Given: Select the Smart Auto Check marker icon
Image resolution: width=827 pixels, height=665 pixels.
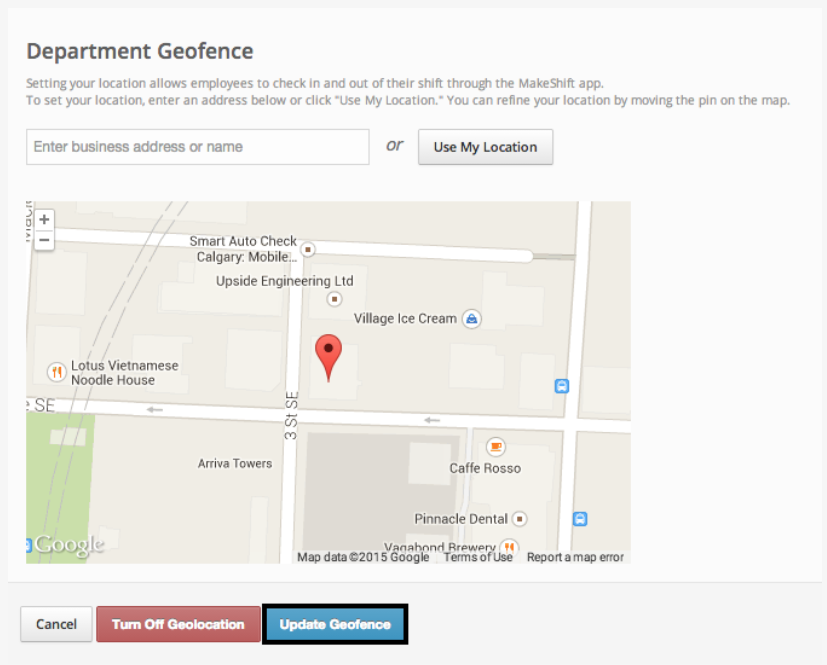Looking at the screenshot, I should click(307, 249).
